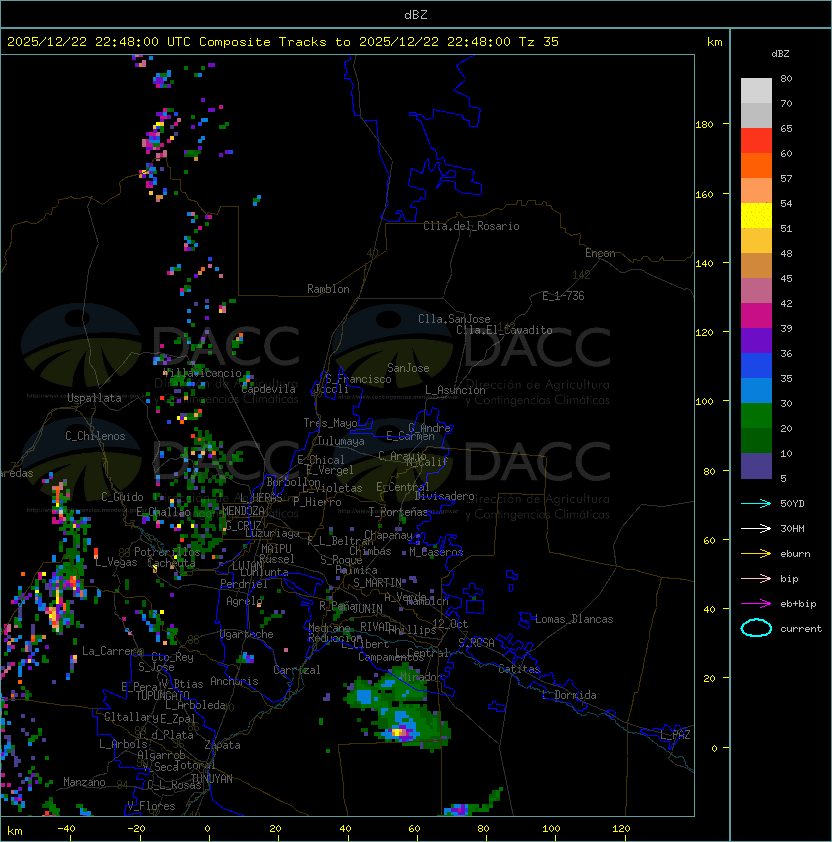Click the slate swatch between 10 and 5
Screen dimensions: 832x842
(756, 466)
